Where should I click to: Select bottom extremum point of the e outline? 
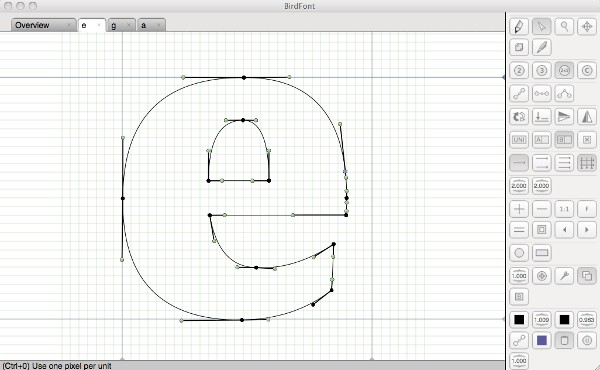click(242, 320)
